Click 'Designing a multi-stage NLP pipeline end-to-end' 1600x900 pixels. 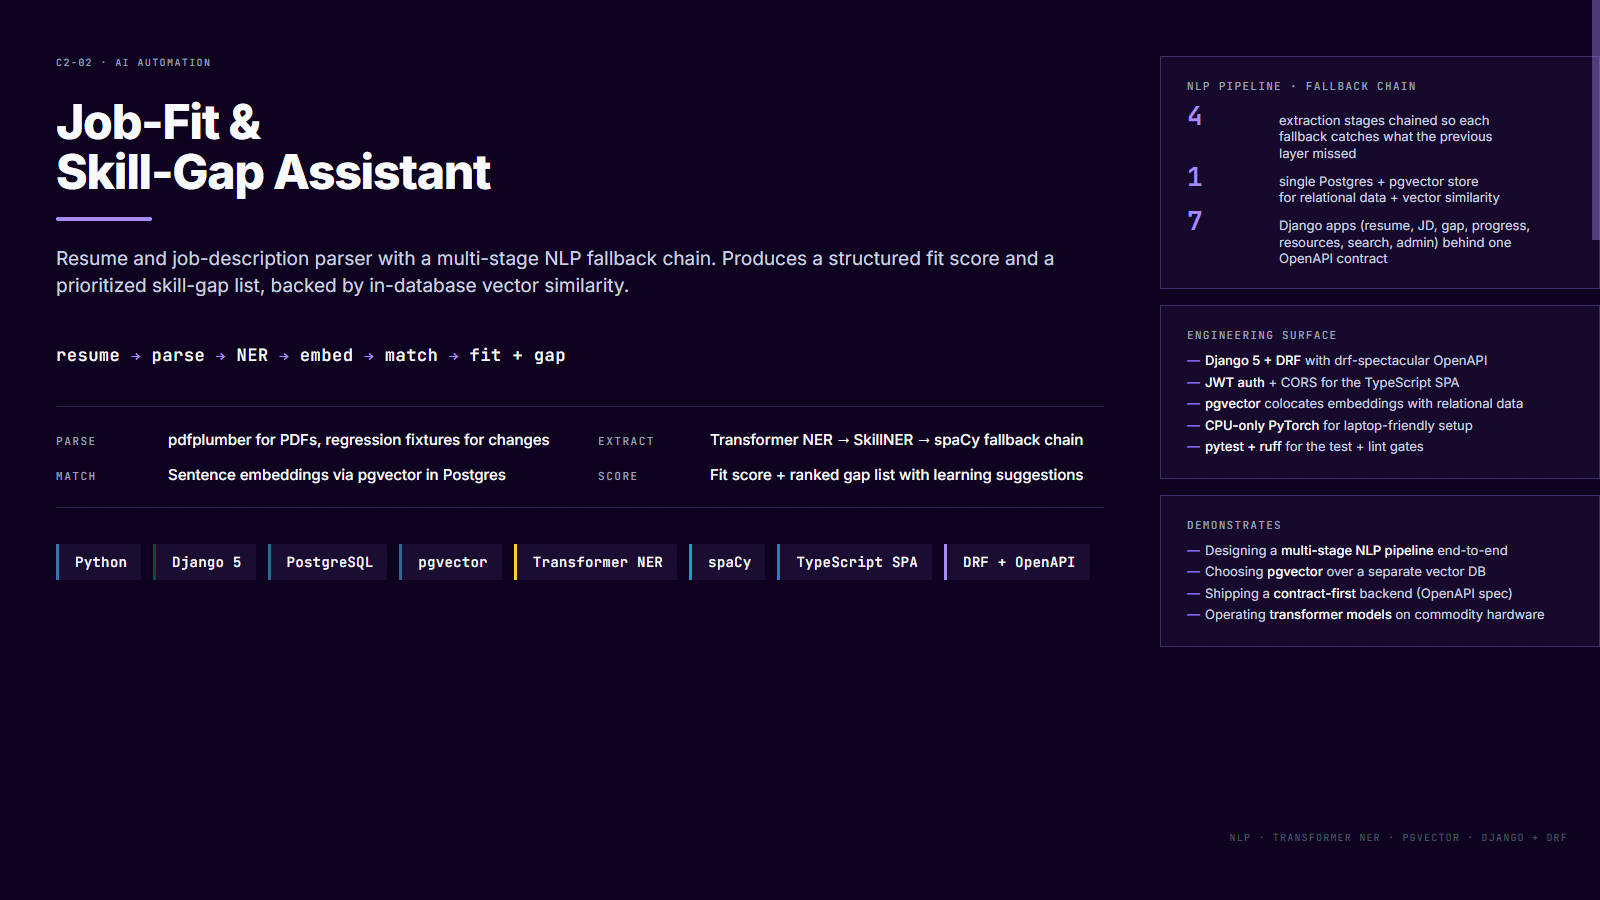point(1347,551)
